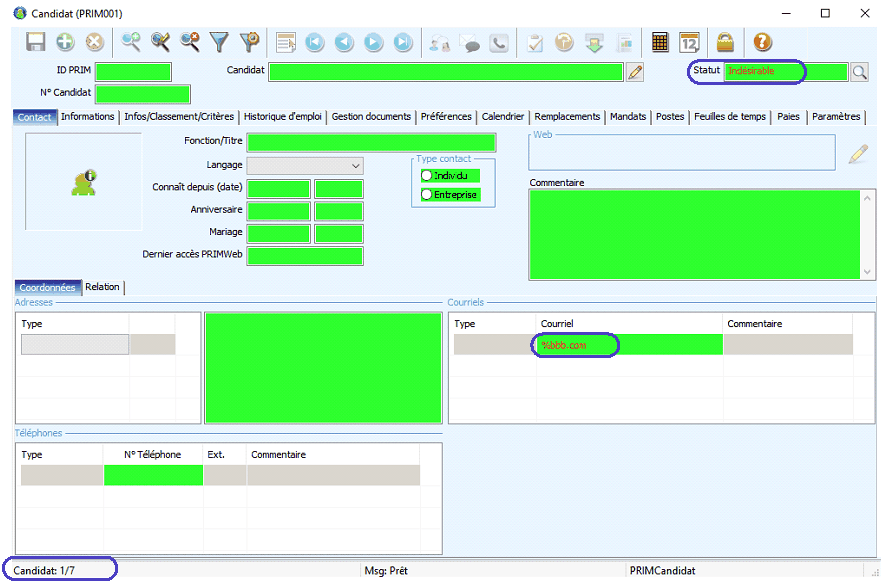This screenshot has height=583, width=883.
Task: Open the Feuilles de temps tab
Action: point(730,117)
